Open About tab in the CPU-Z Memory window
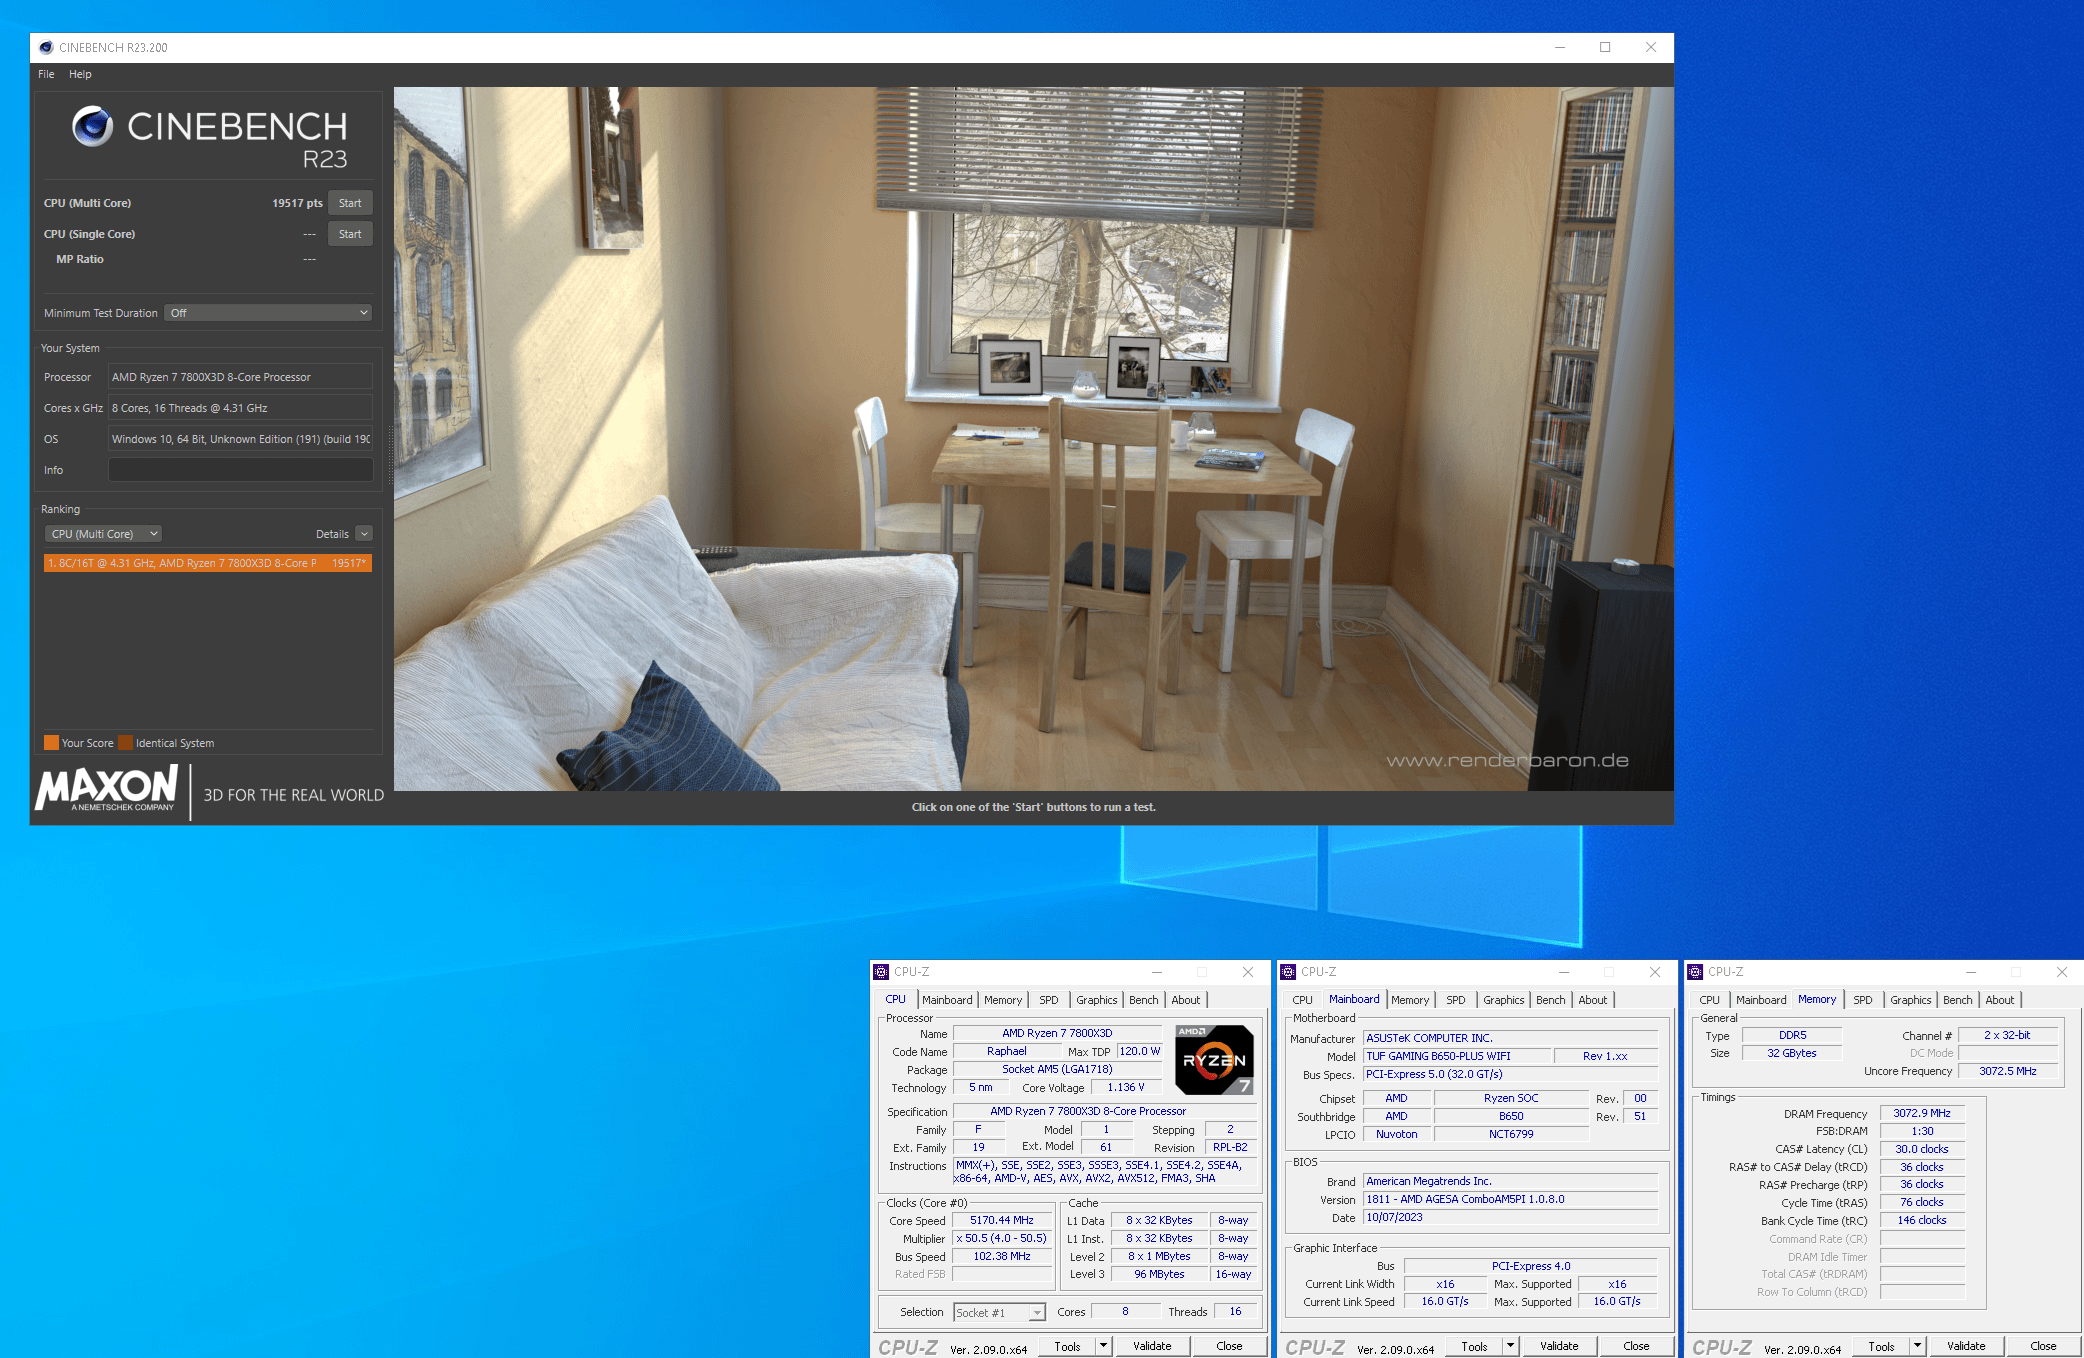Screen dimensions: 2084x1358 click(2000, 1000)
